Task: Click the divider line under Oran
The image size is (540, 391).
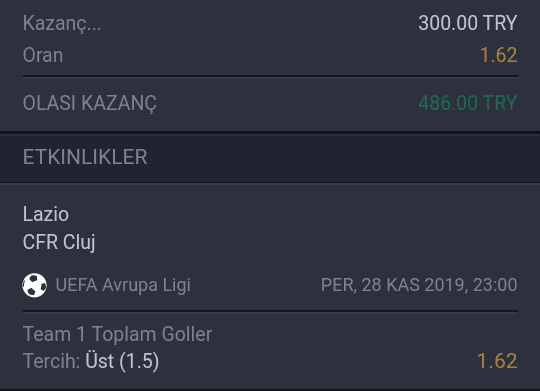Action: pyautogui.click(x=270, y=76)
